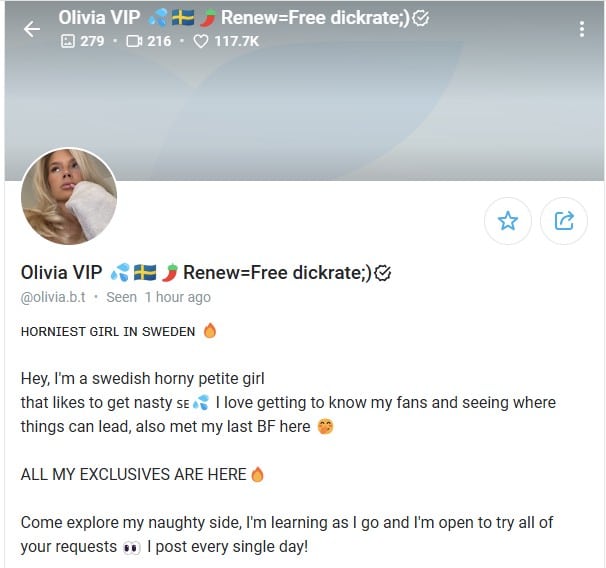Click verified badge beside profile display name
Screen dimensions: 606x568
coord(383,273)
